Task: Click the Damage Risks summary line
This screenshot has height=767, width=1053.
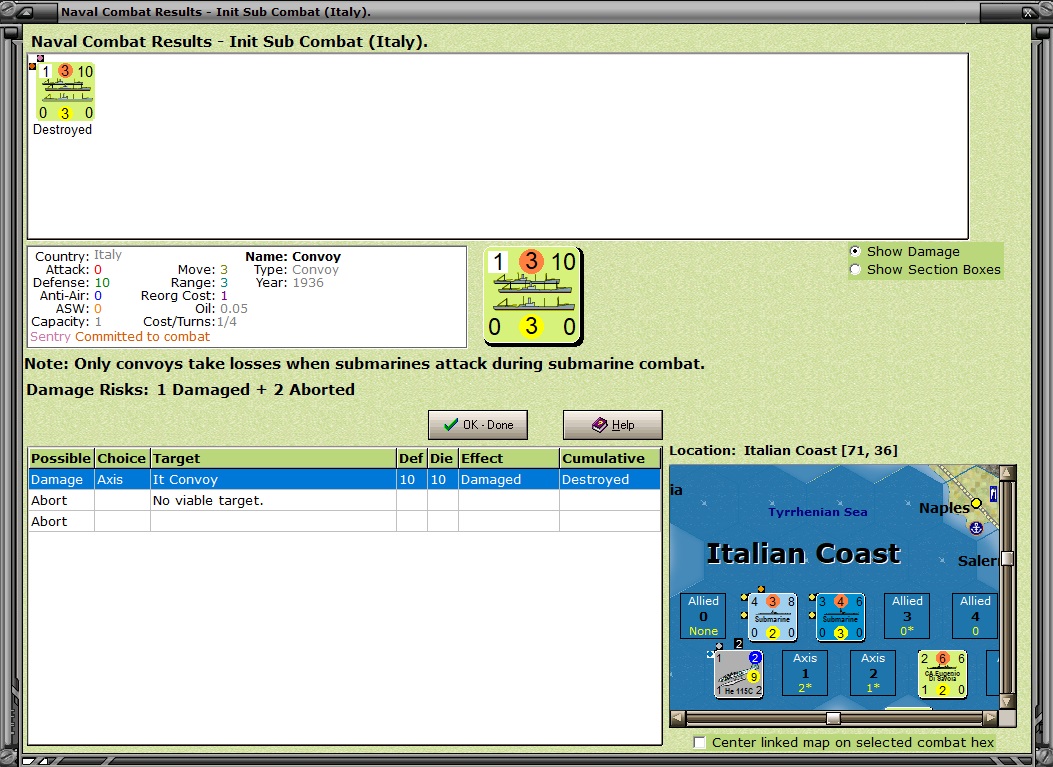Action: [x=191, y=390]
